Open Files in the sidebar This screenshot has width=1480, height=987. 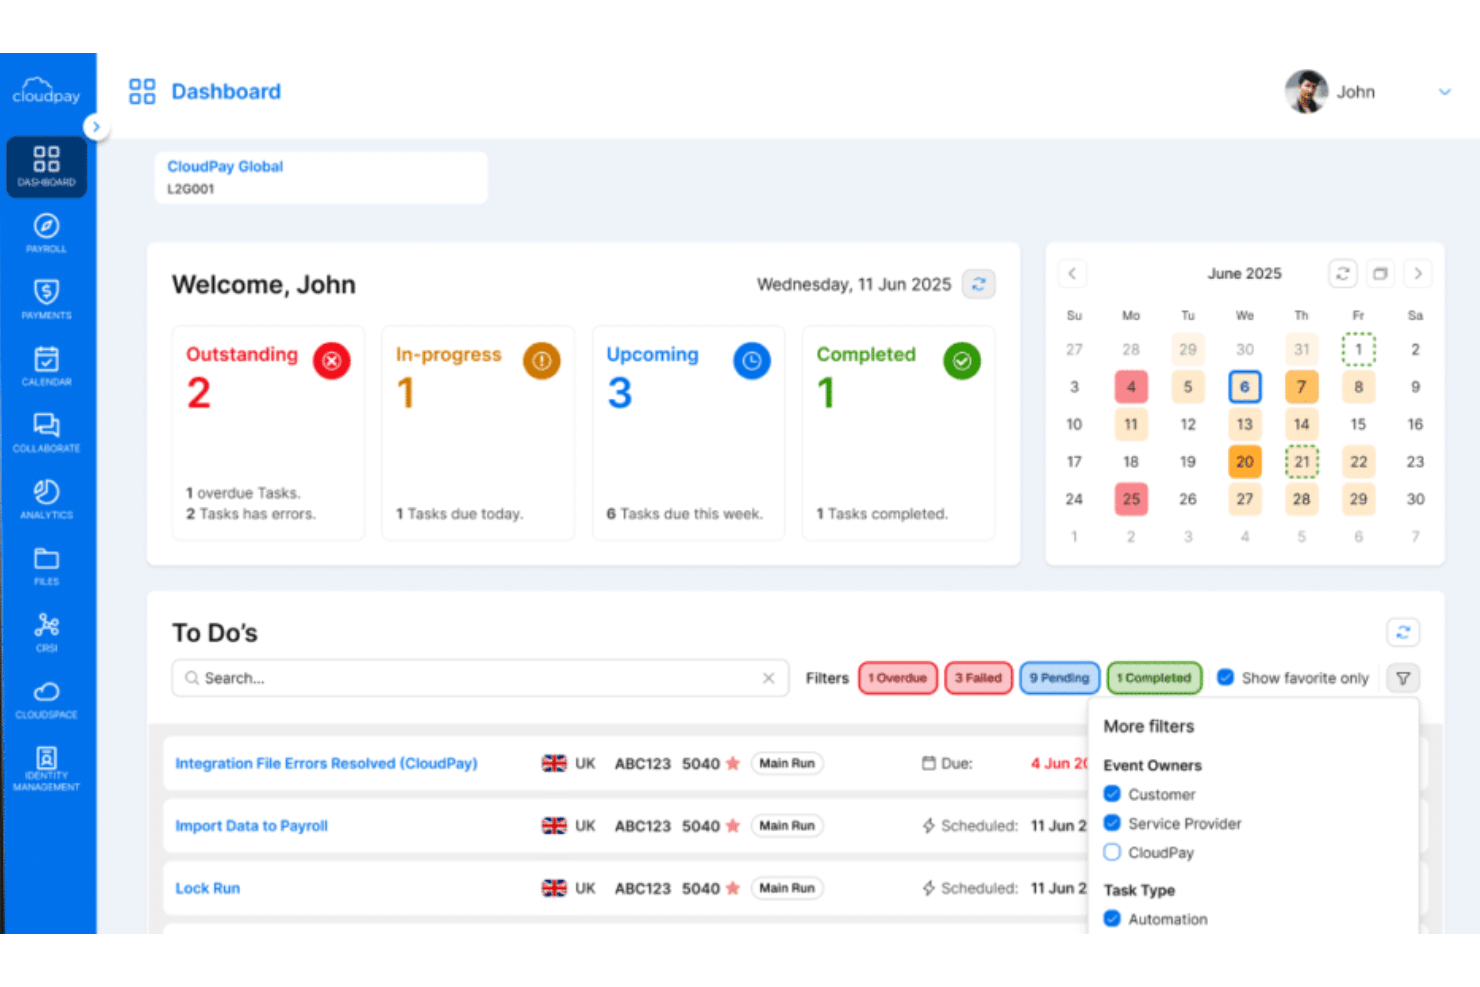click(x=46, y=565)
